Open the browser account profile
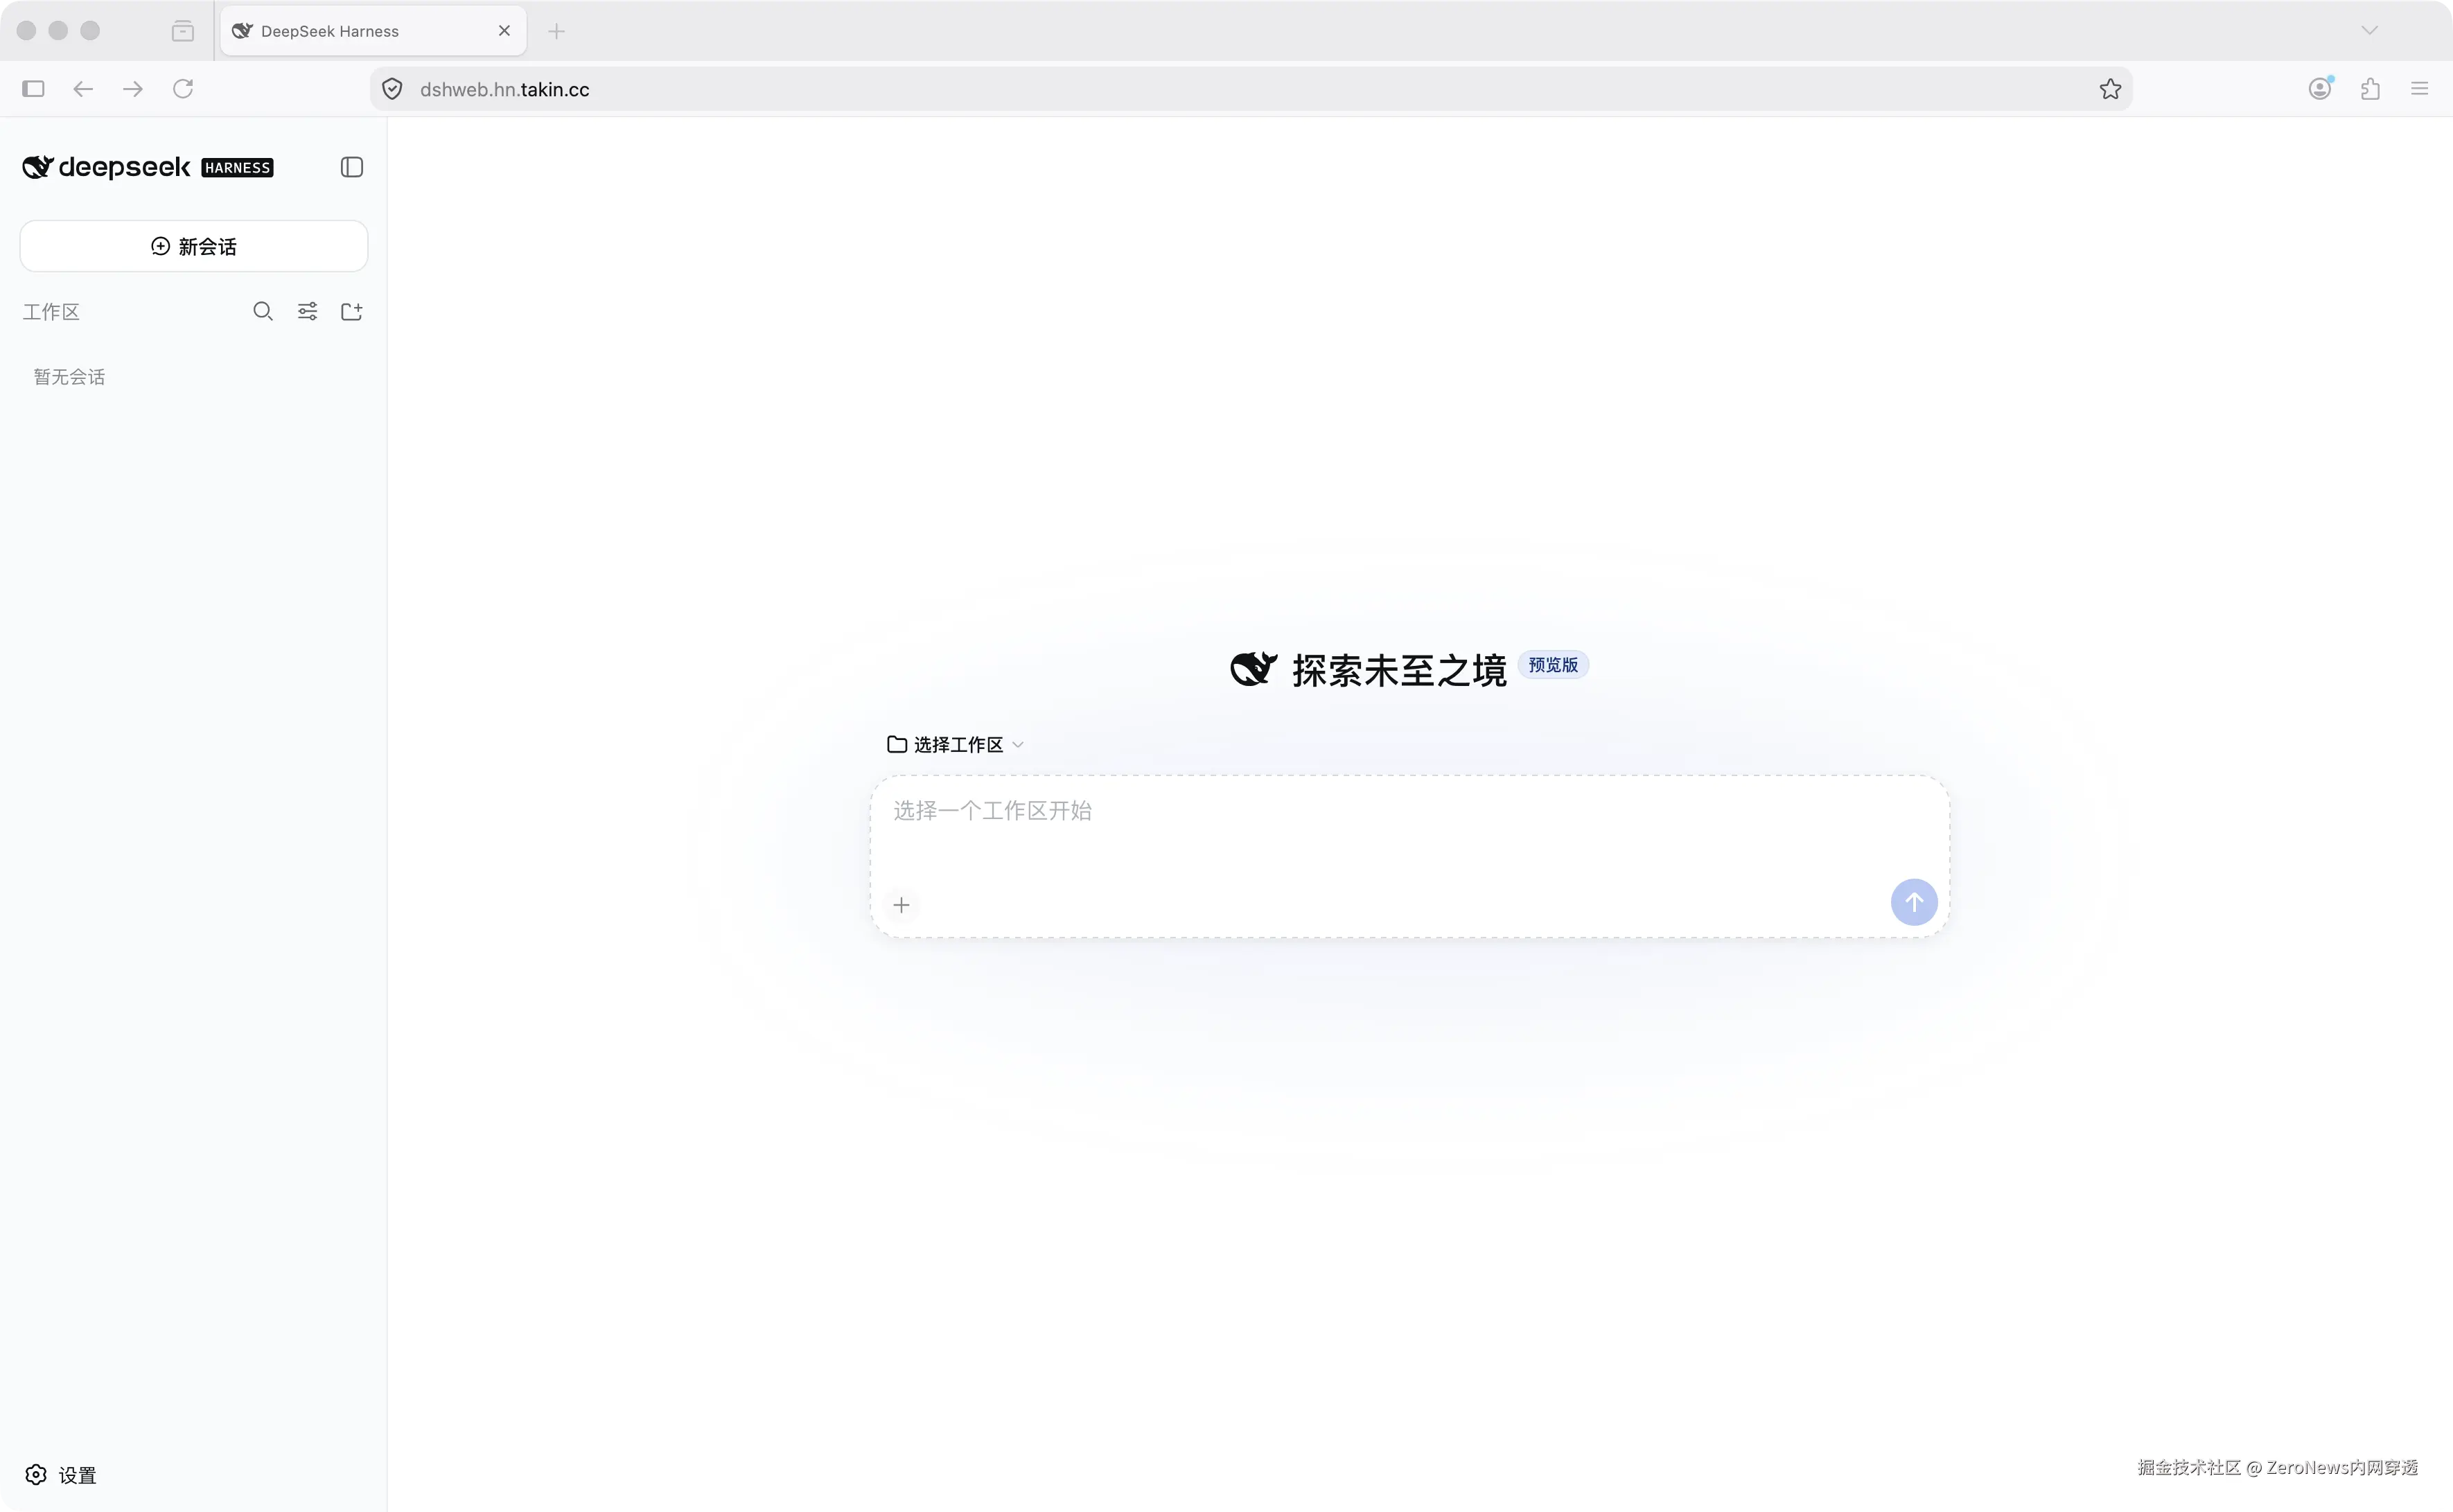 coord(2320,89)
